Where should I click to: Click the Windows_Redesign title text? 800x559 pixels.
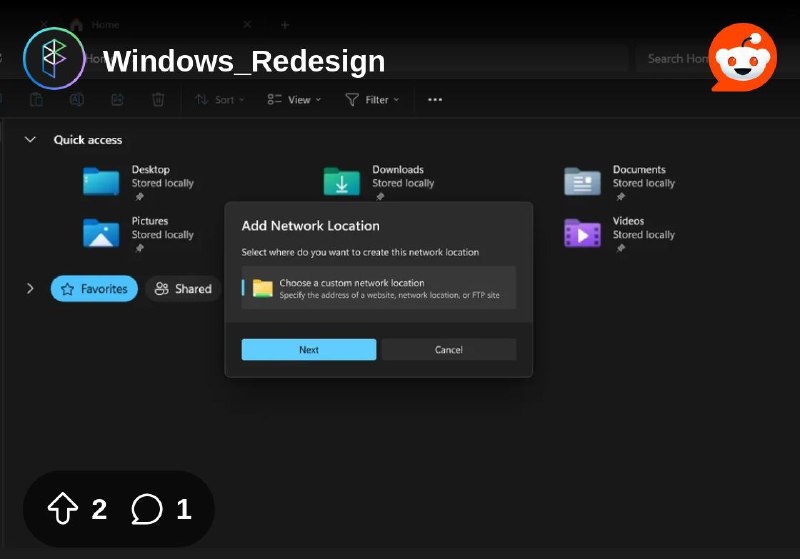[244, 61]
